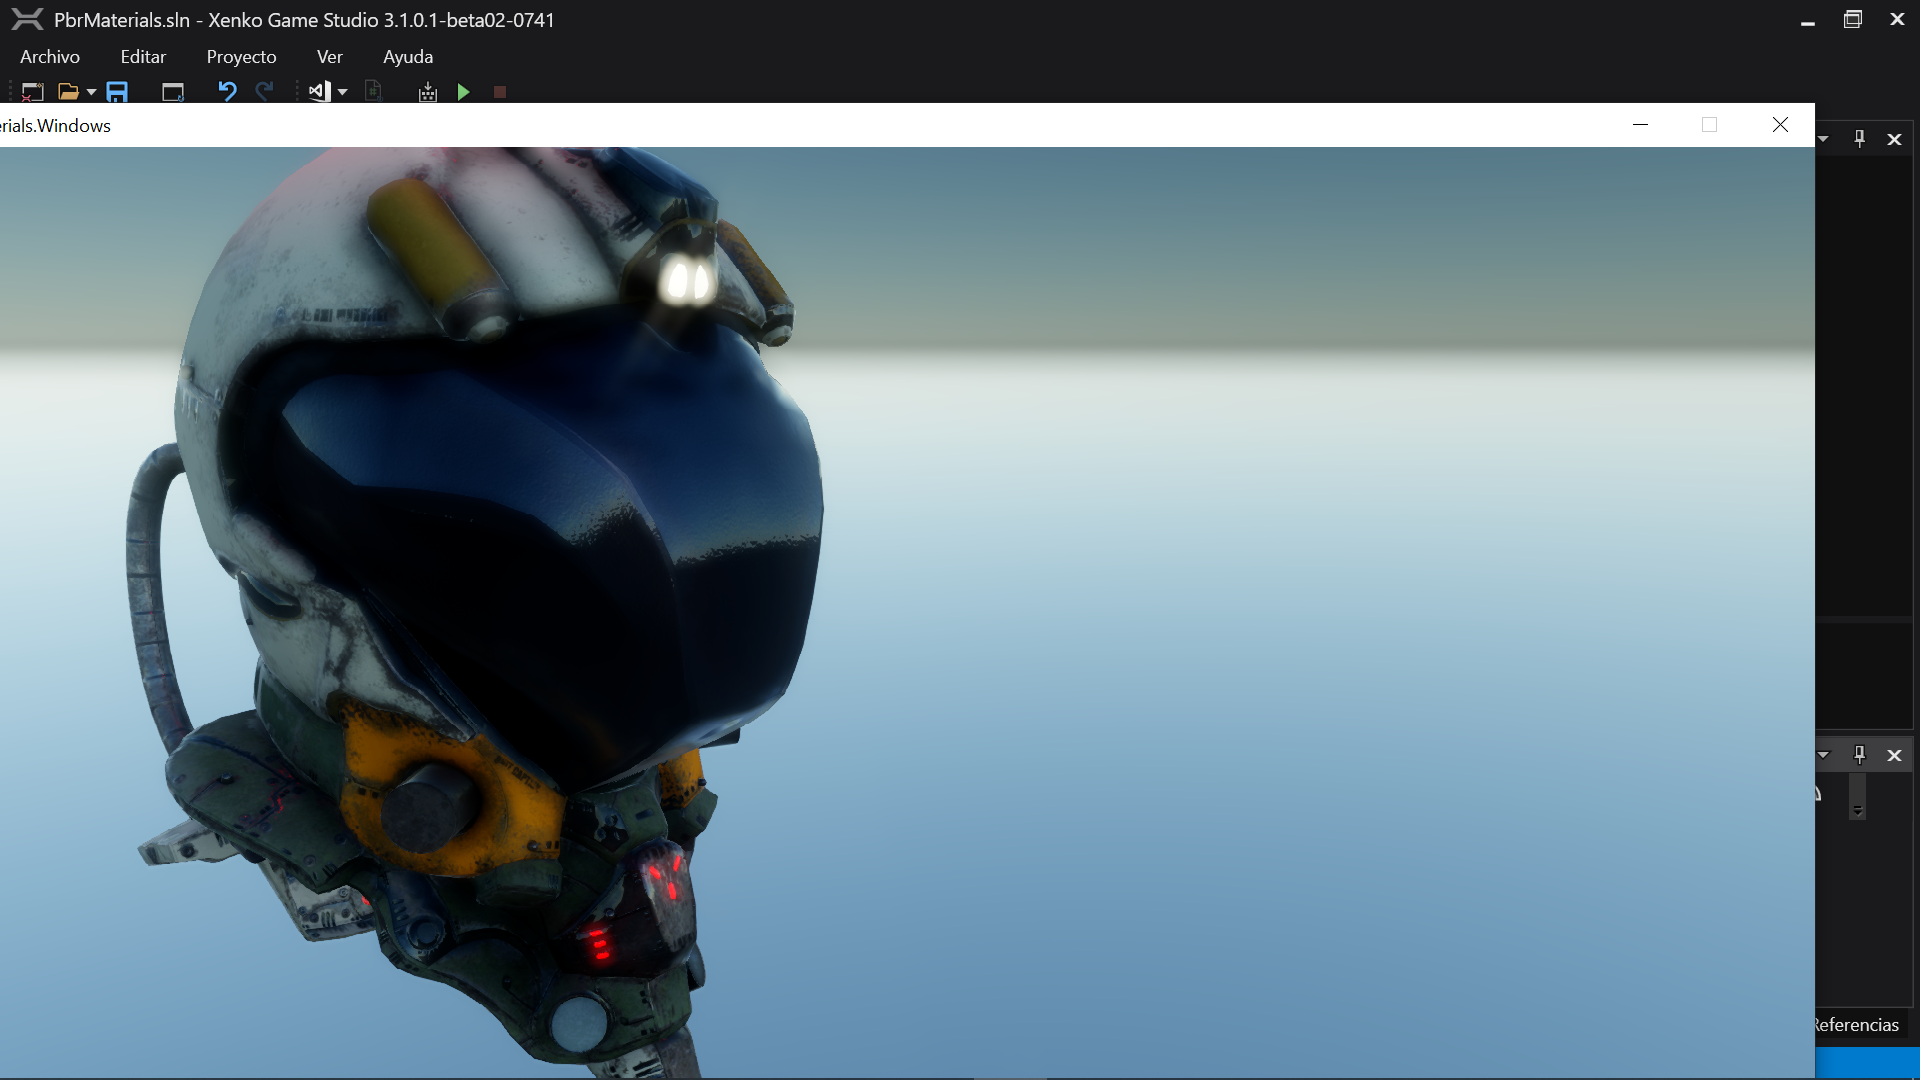The width and height of the screenshot is (1920, 1080).
Task: Toggle the lower right panel pin
Action: click(1859, 755)
